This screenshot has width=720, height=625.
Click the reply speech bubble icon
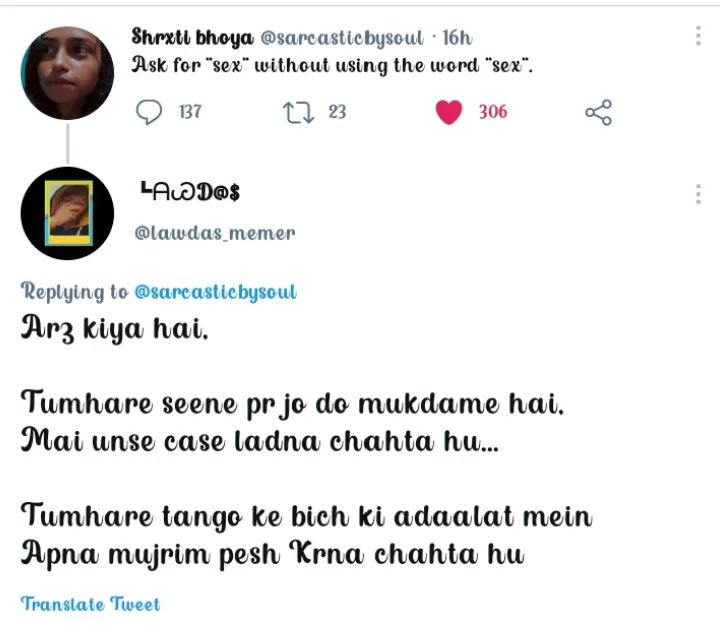coord(148,112)
